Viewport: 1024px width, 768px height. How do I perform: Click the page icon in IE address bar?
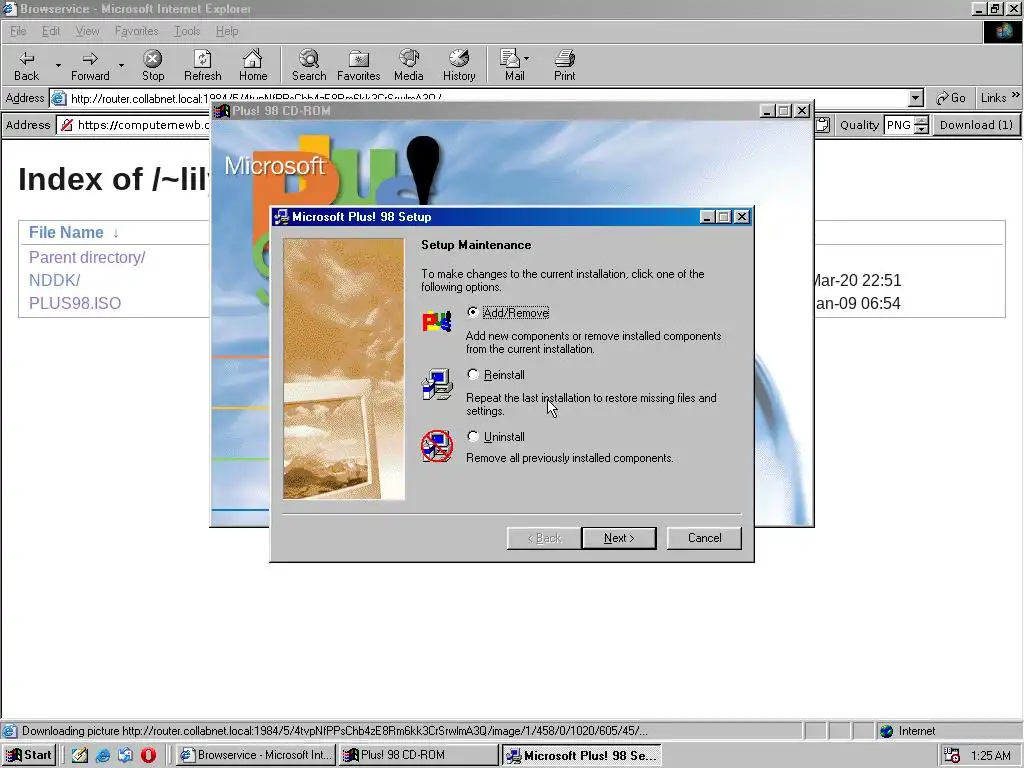pyautogui.click(x=59, y=98)
